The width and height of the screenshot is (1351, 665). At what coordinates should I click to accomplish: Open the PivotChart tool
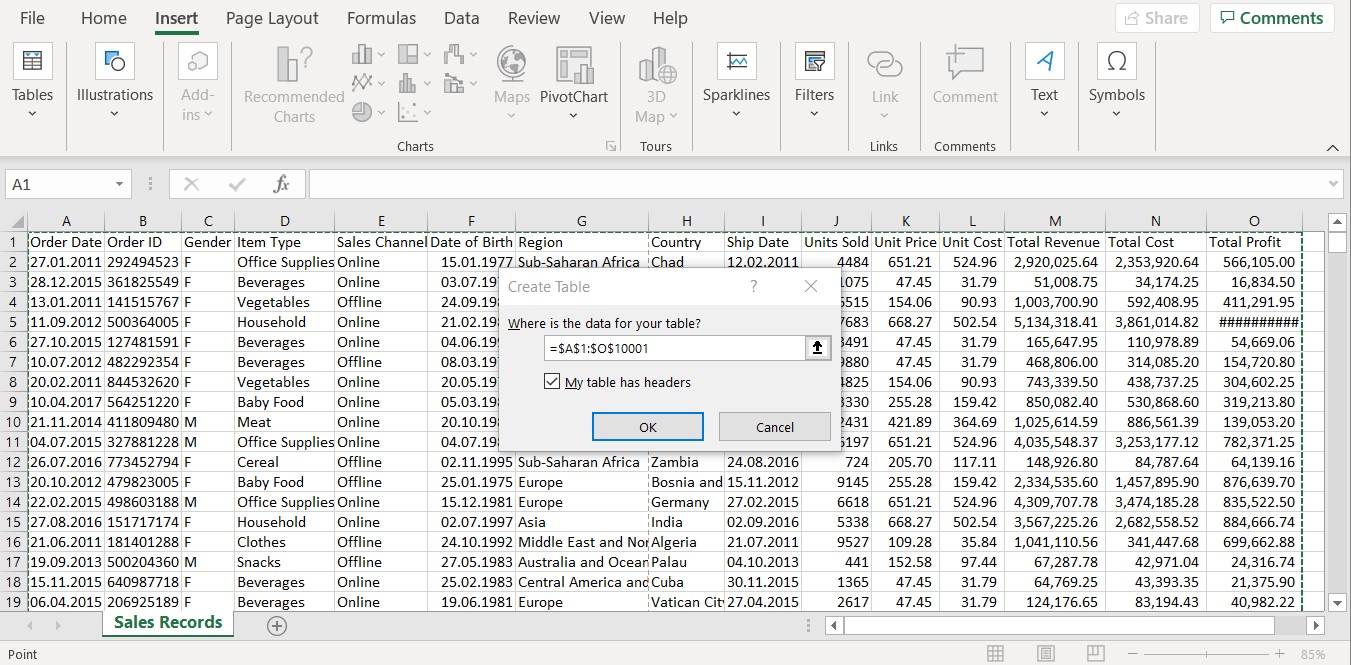(573, 80)
